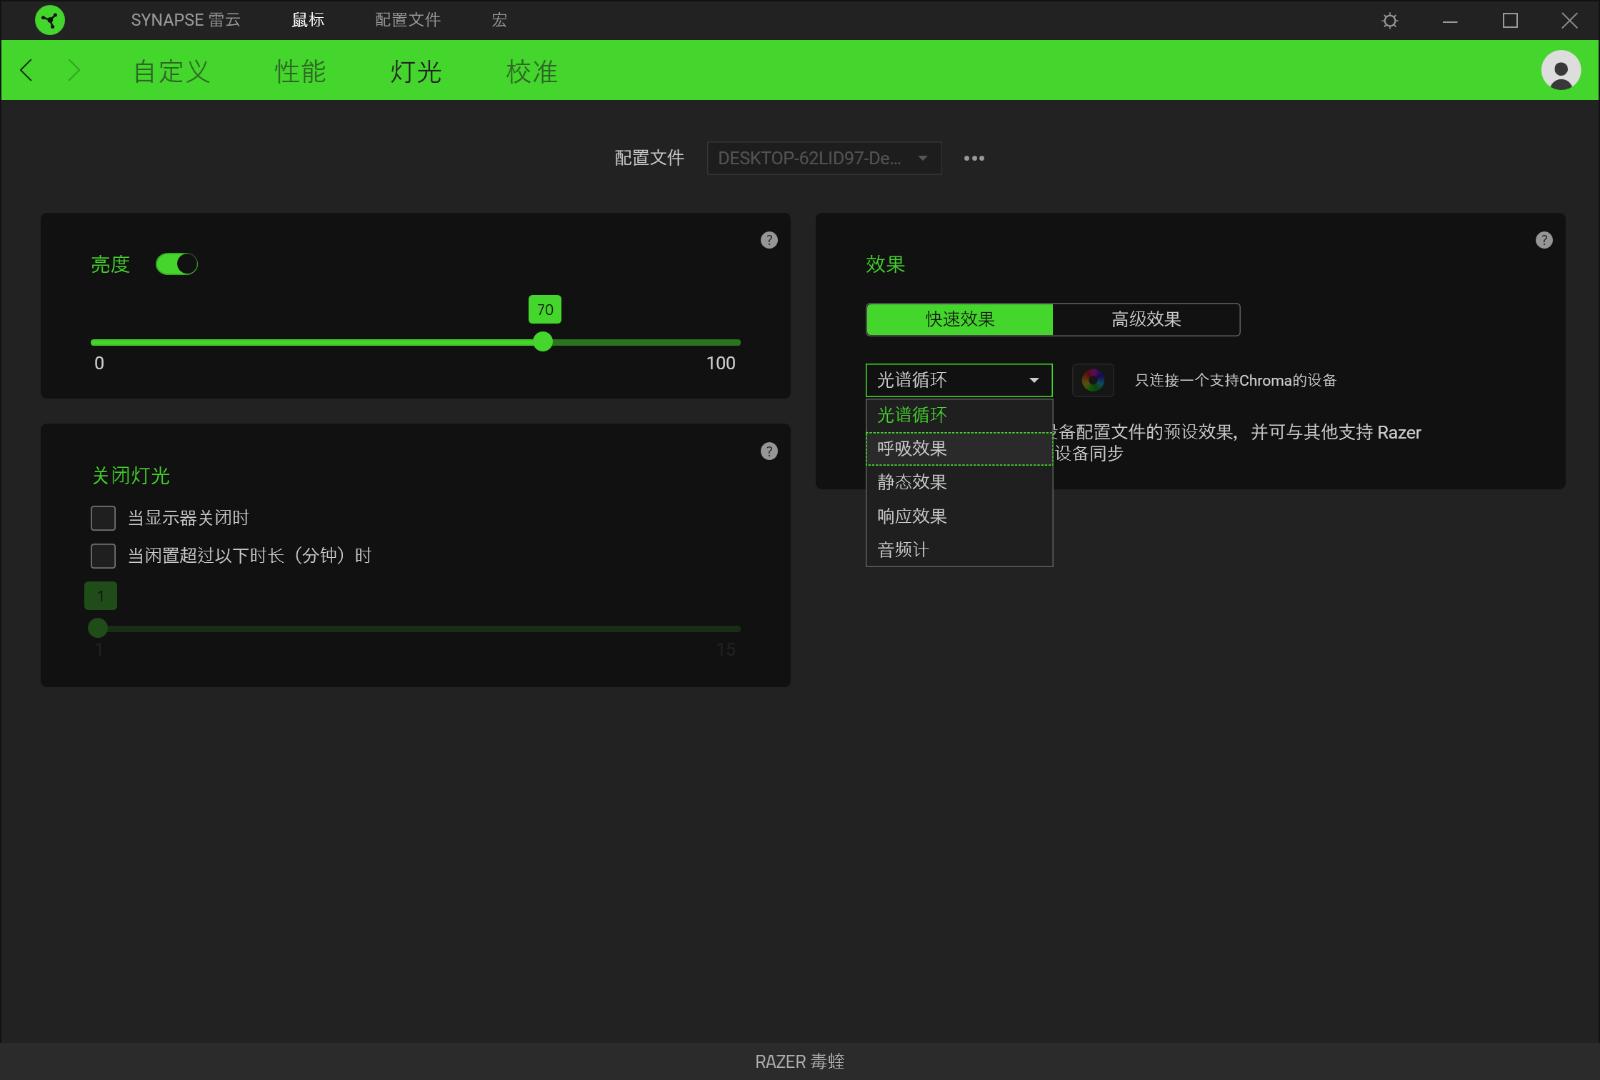Open the settings gear icon

(x=1389, y=21)
